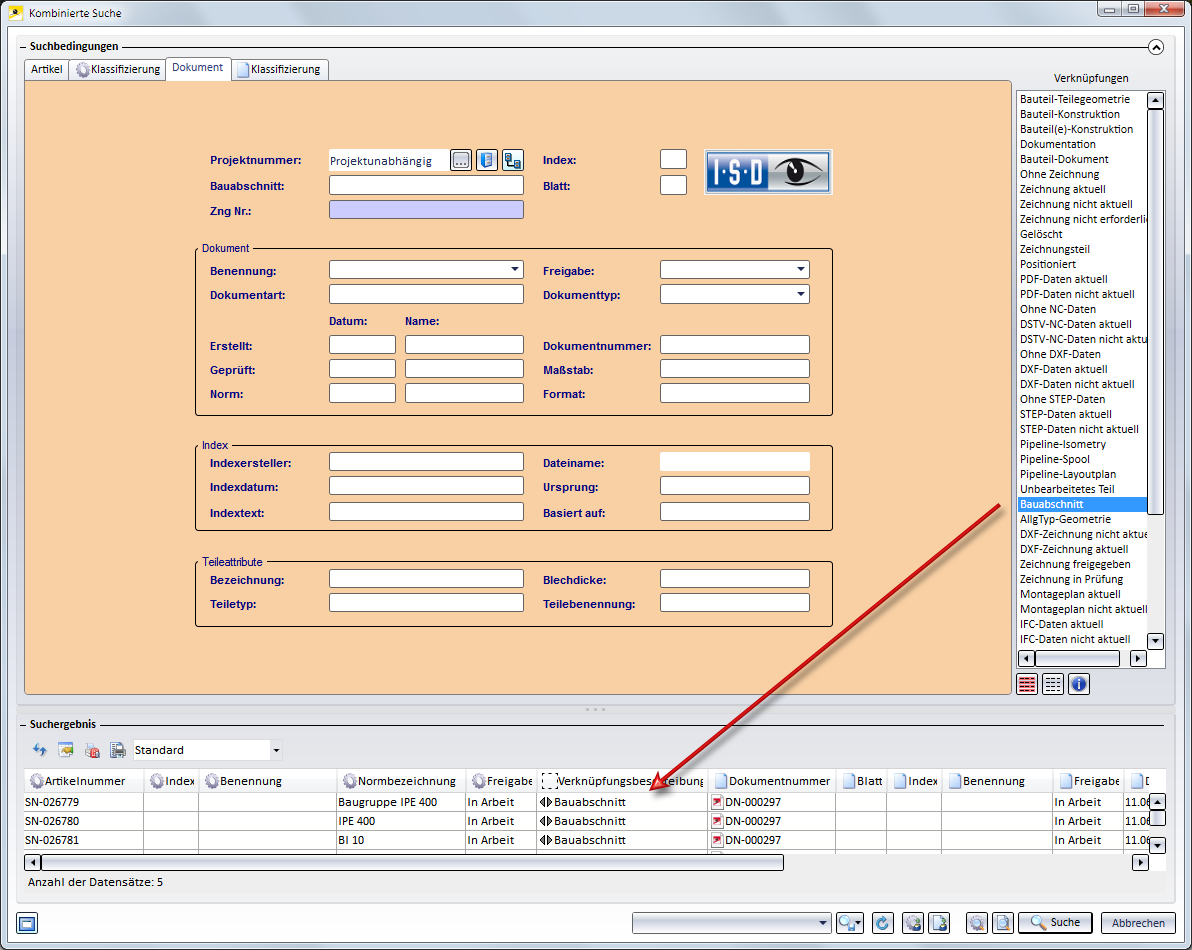Click the Bauabschnitt input field
The width and height of the screenshot is (1192, 950).
[426, 185]
